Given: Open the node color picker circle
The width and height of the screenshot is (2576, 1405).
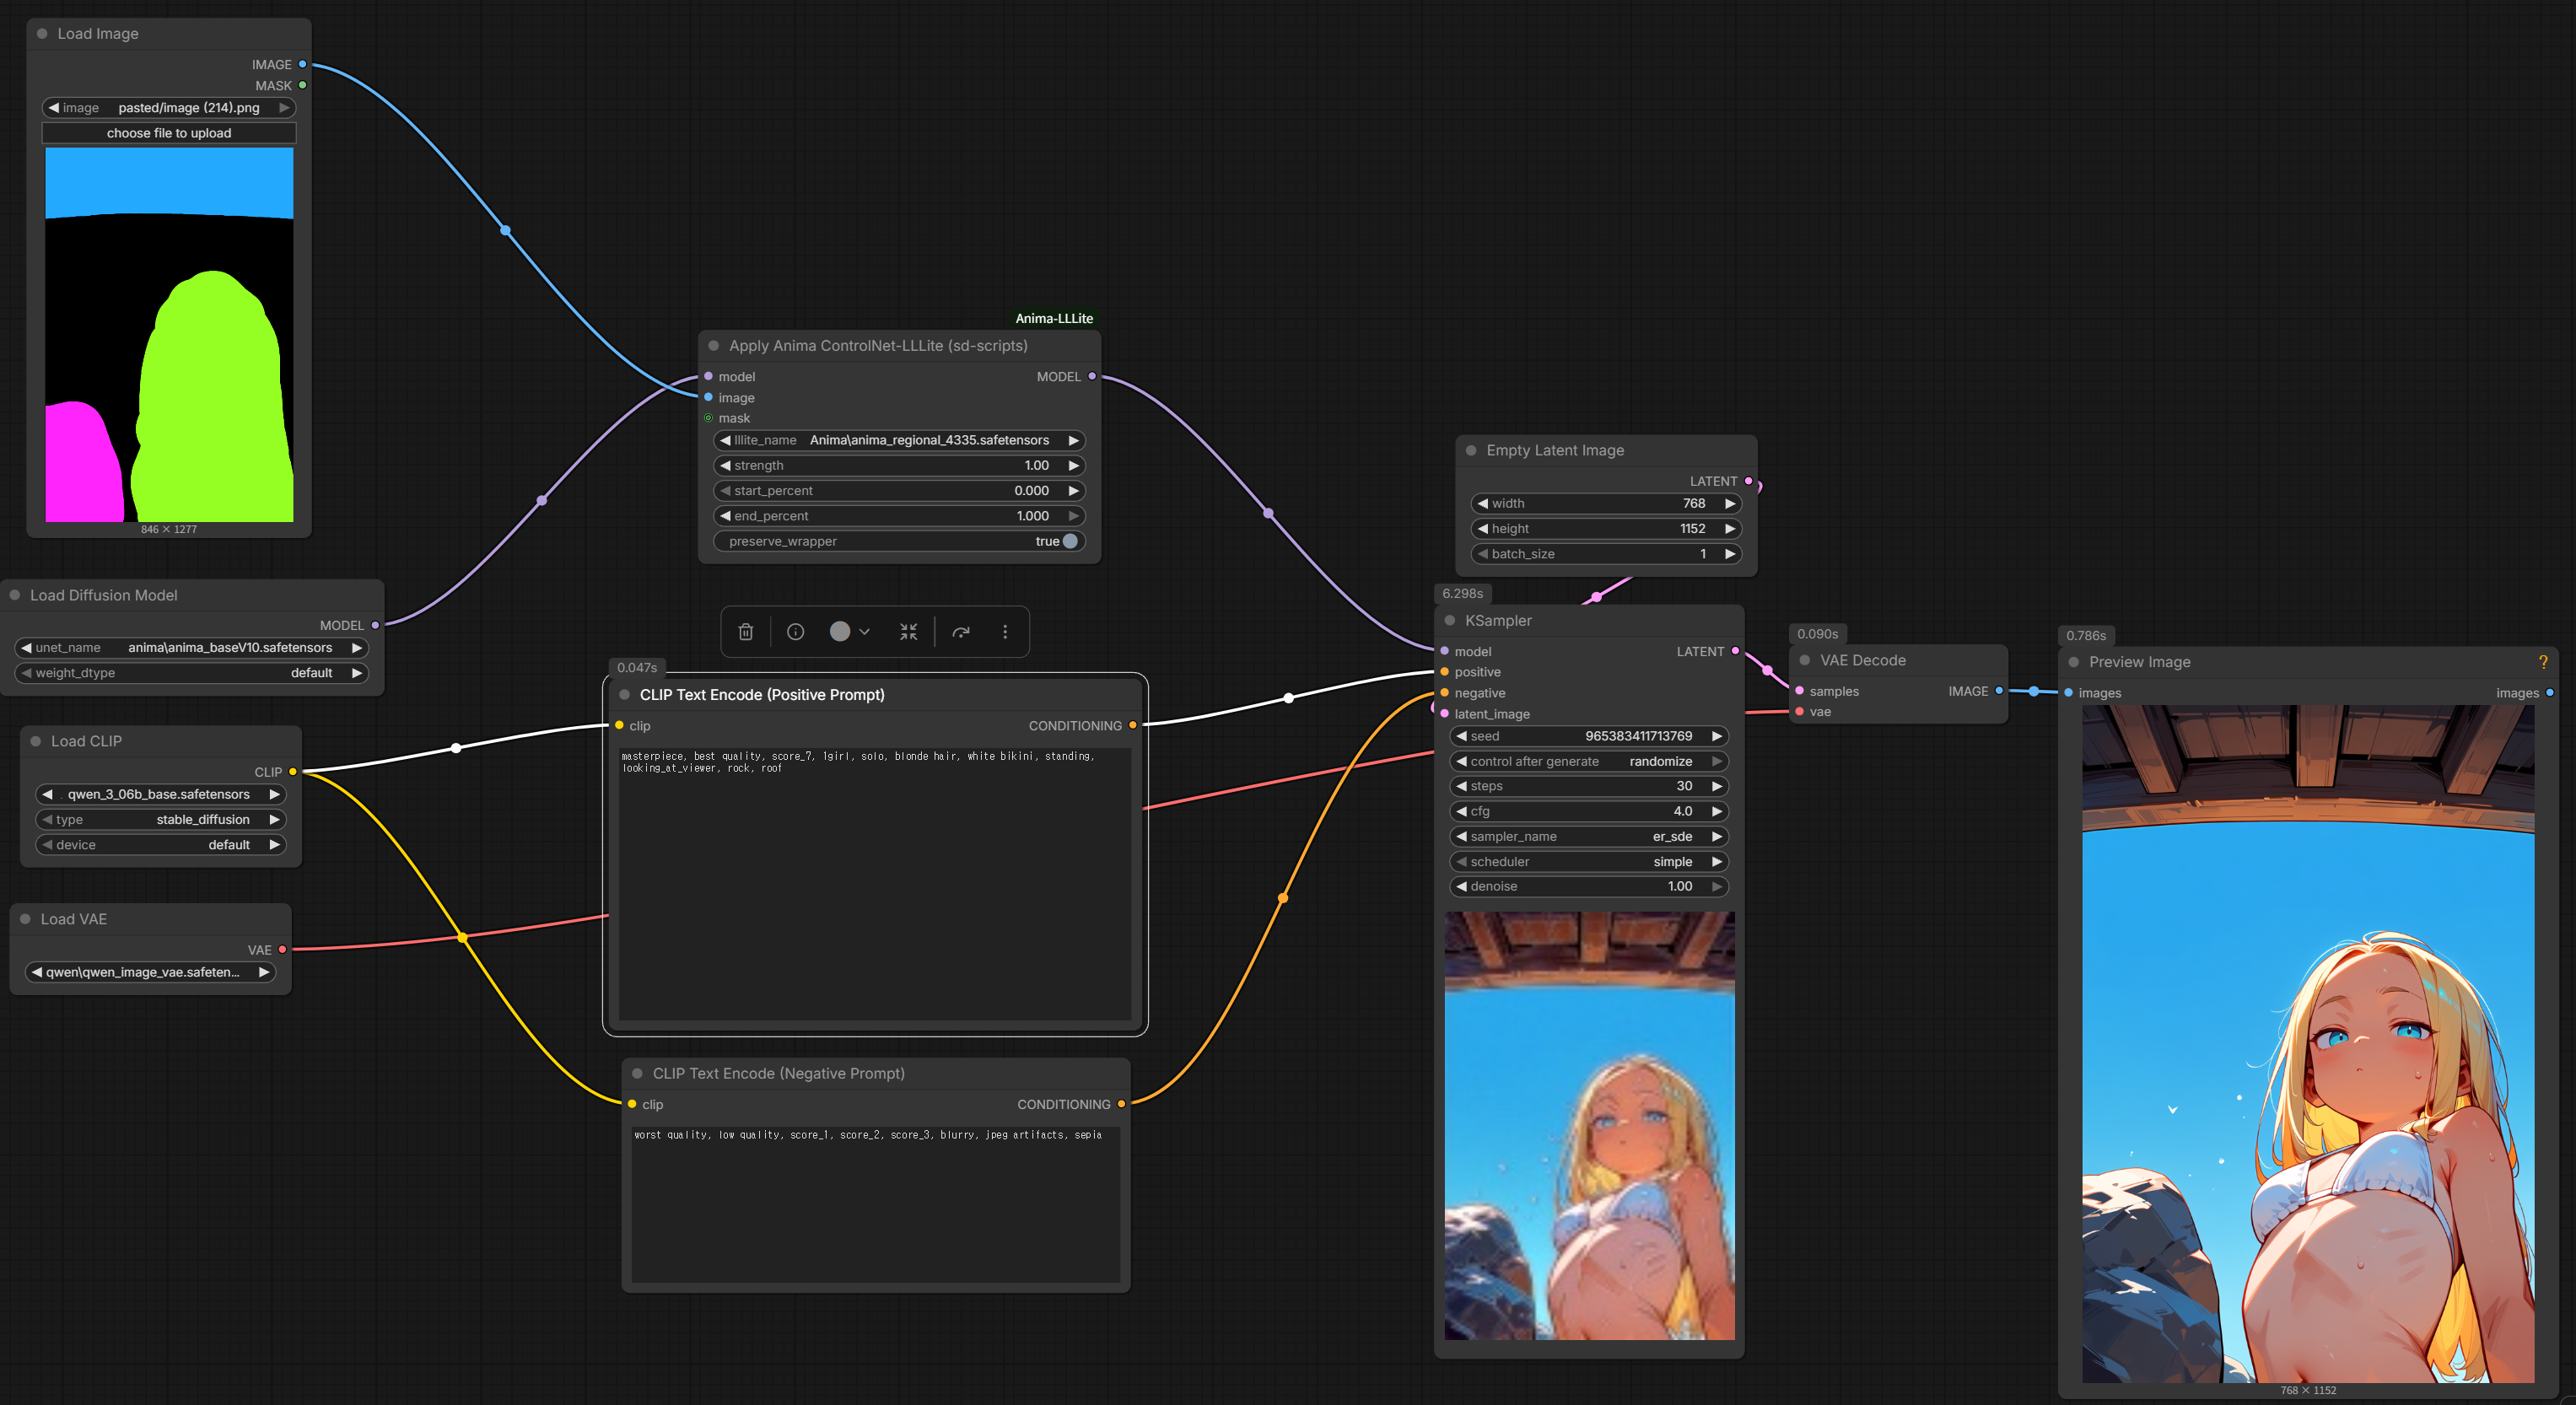Looking at the screenshot, I should click(x=840, y=631).
